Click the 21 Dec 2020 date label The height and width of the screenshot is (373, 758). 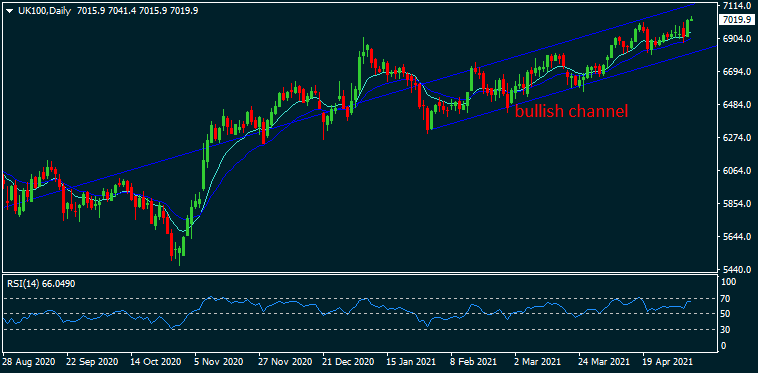(x=347, y=361)
